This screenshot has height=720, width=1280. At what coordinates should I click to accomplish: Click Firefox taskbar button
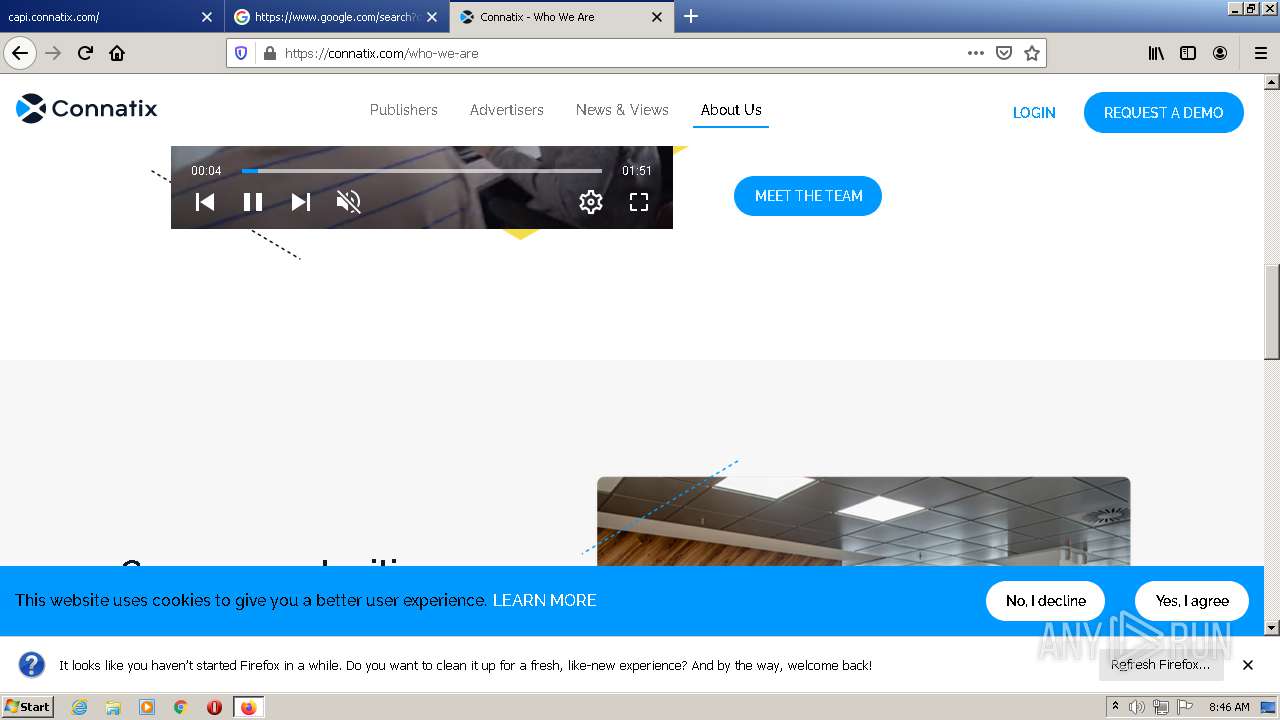[248, 707]
